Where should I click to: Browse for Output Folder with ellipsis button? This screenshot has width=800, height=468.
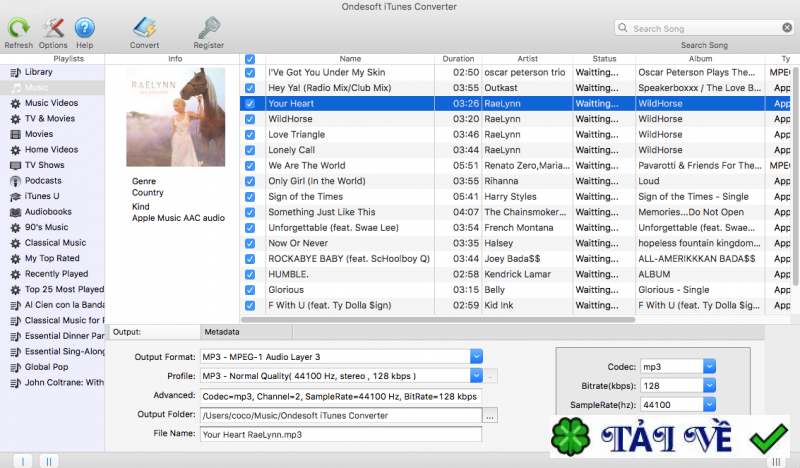coord(490,416)
